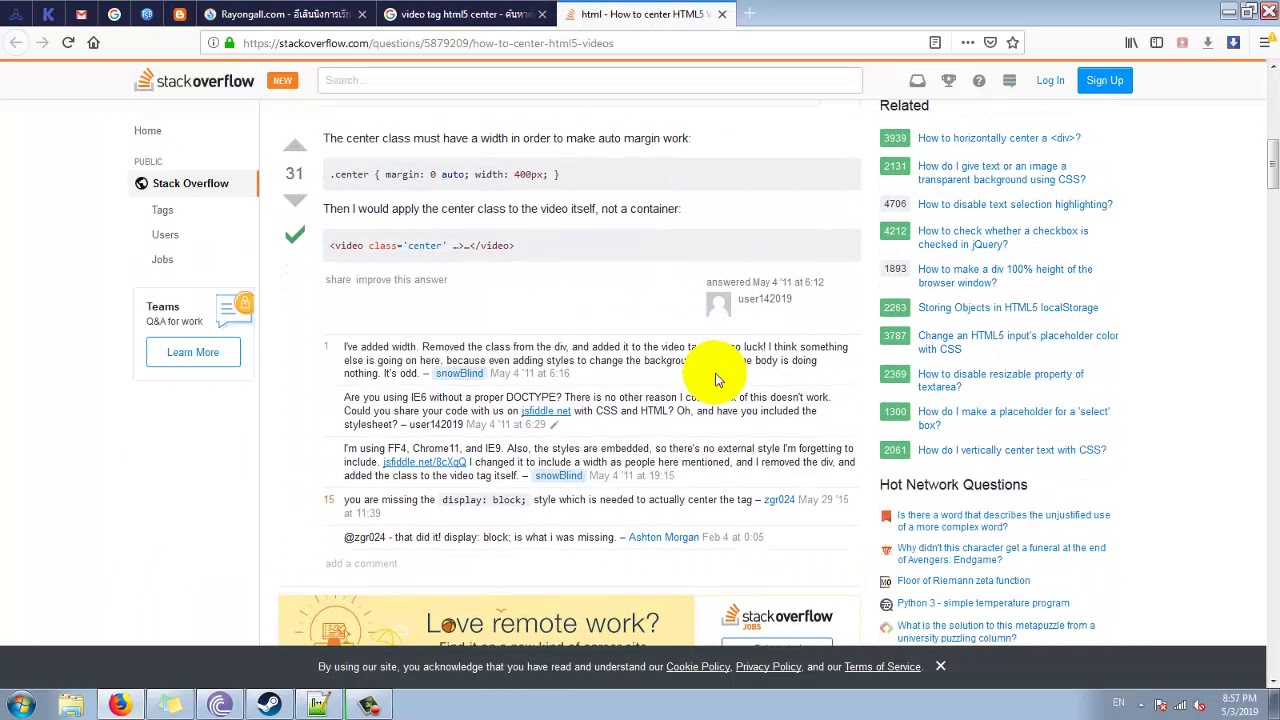Screen dimensions: 1280x720
Task: Go back to the previous page
Action: 16,43
